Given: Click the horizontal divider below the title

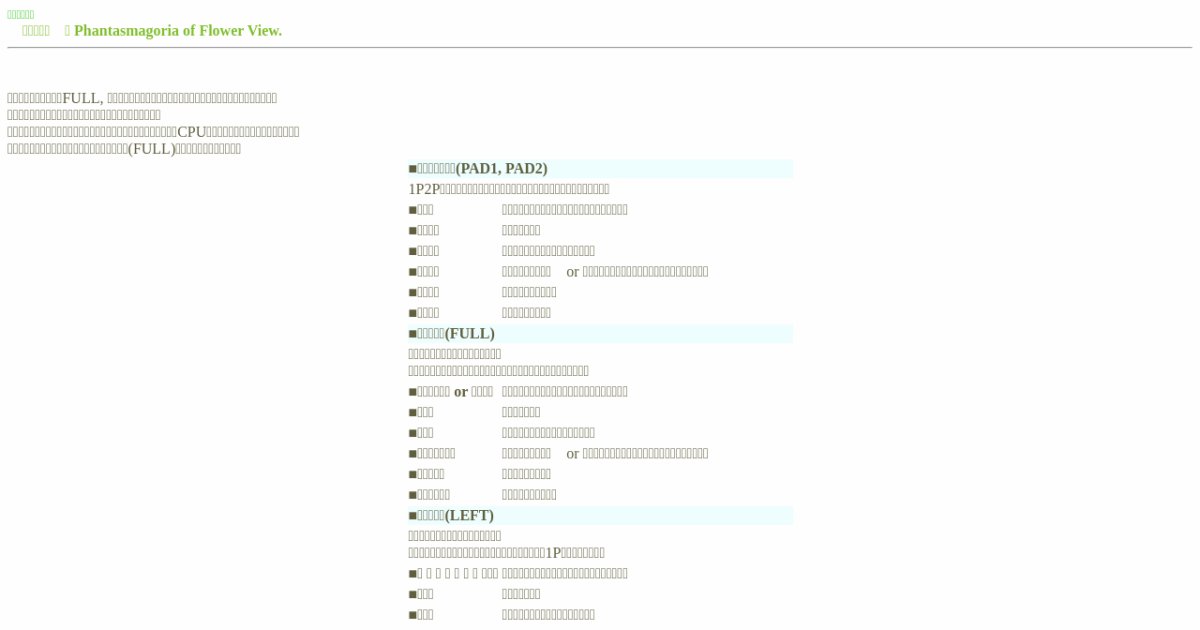Looking at the screenshot, I should [600, 47].
